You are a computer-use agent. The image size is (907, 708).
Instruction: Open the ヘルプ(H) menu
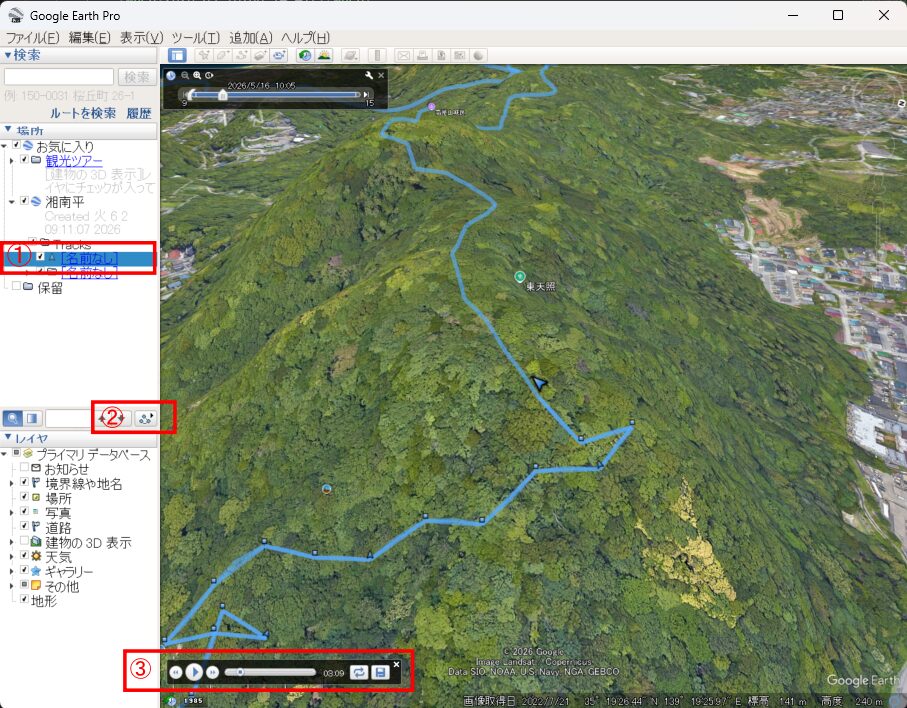(305, 38)
